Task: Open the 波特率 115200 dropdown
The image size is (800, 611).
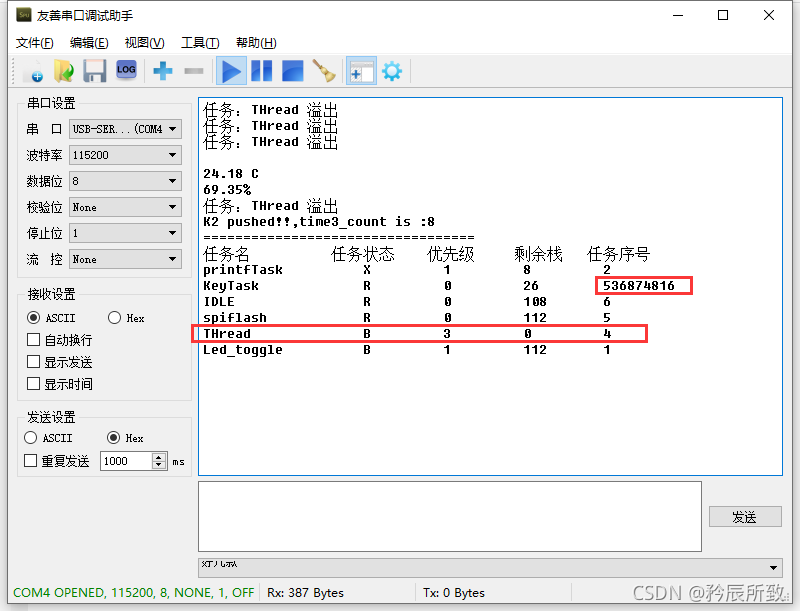Action: click(126, 155)
